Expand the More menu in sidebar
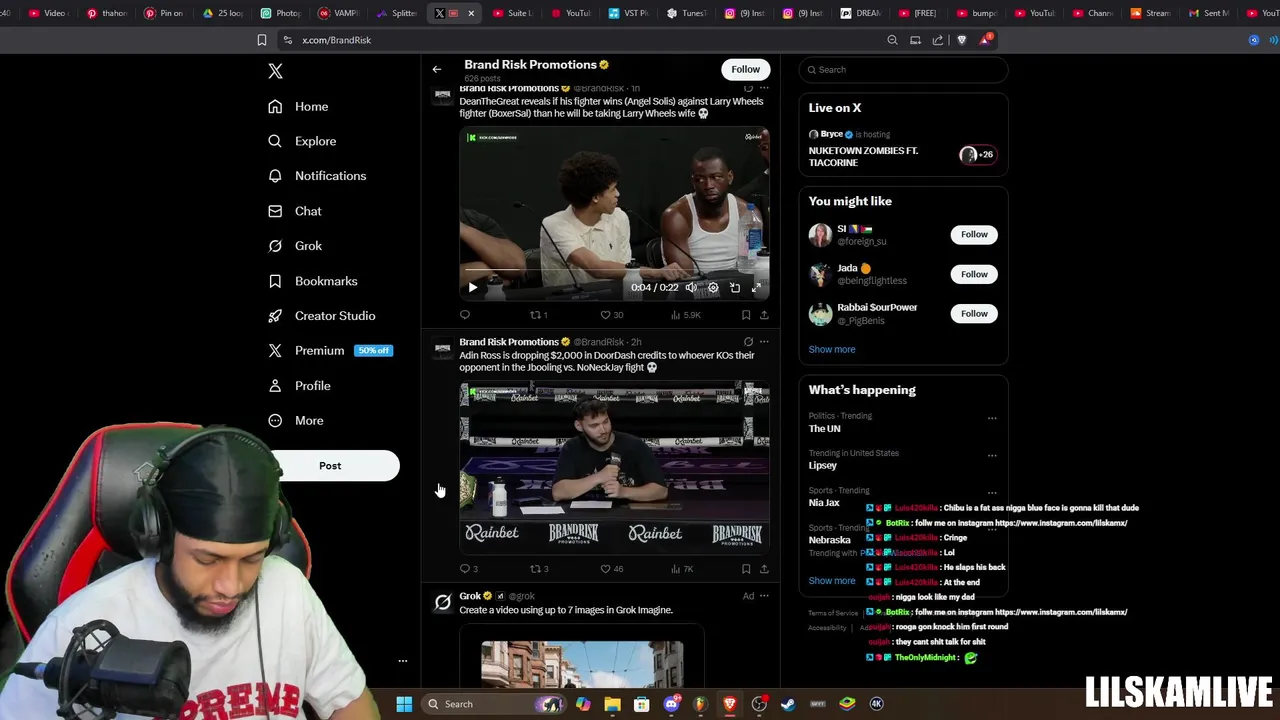 point(295,421)
